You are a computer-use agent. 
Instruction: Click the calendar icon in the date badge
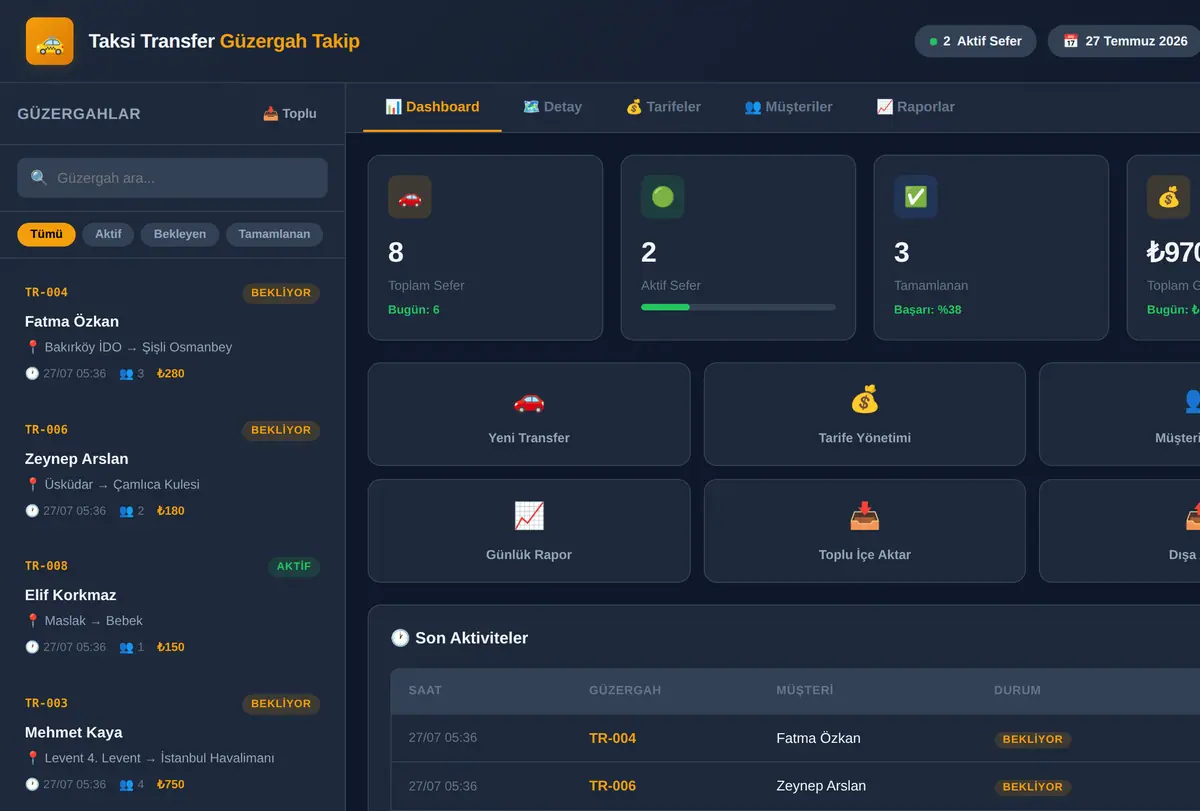click(1070, 41)
